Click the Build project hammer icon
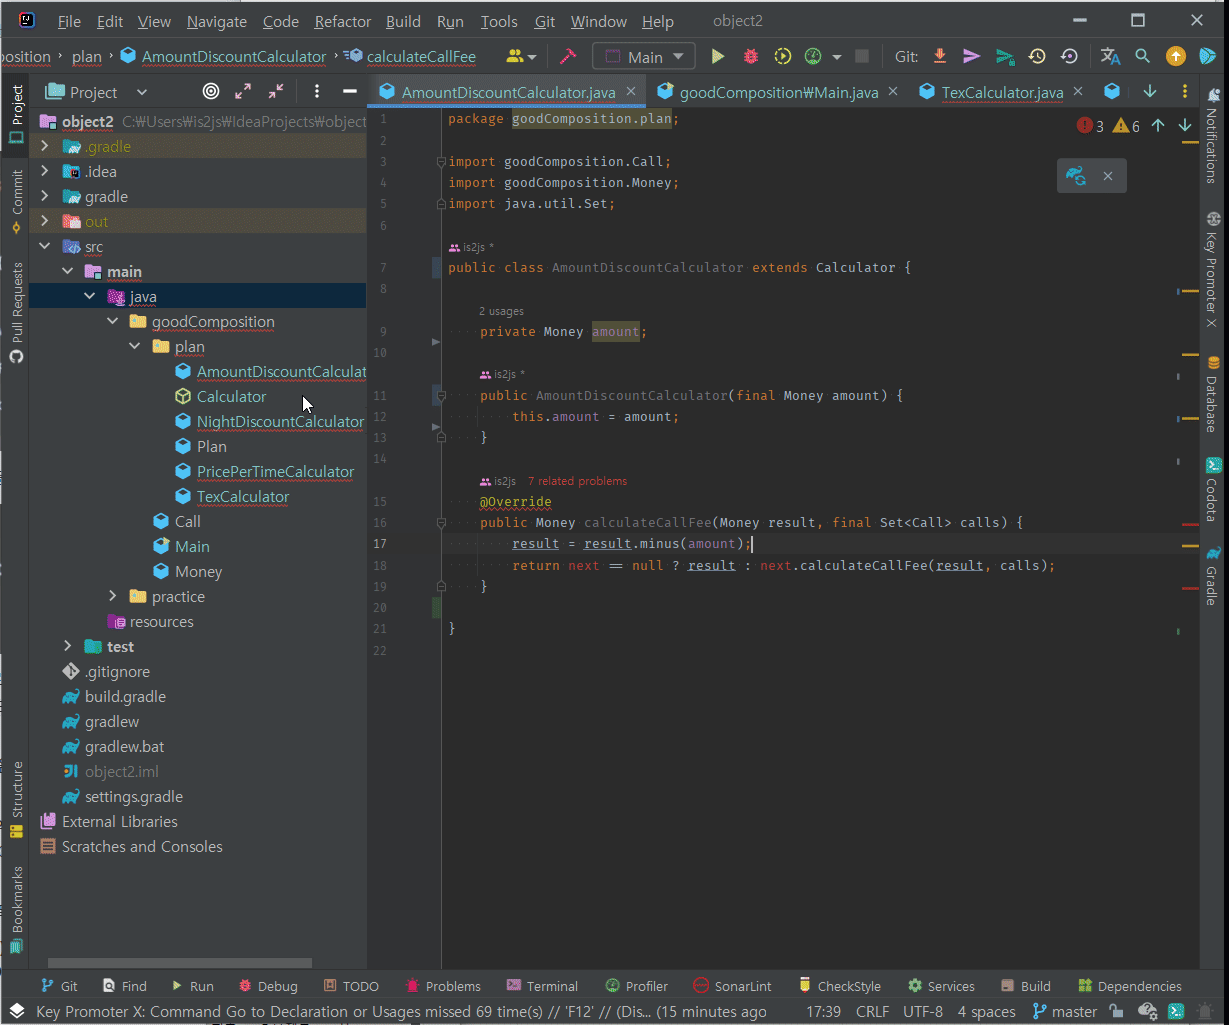Image resolution: width=1229 pixels, height=1025 pixels. 568,57
